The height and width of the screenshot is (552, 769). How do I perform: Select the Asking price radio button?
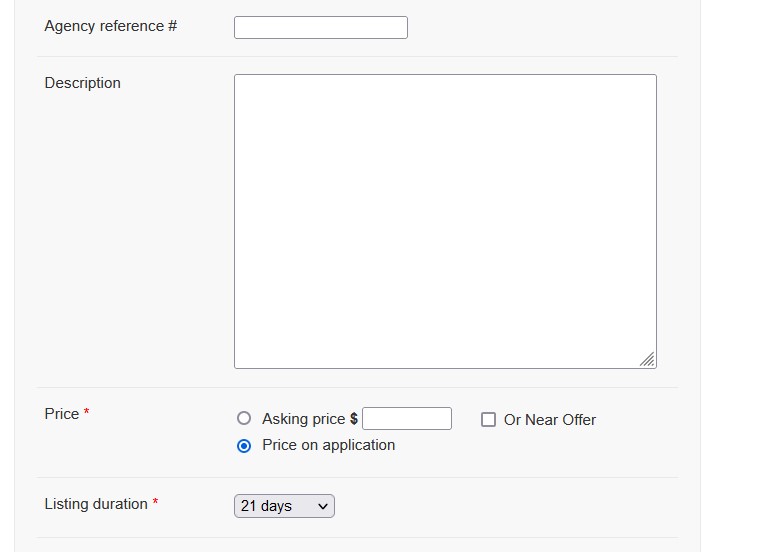(244, 419)
